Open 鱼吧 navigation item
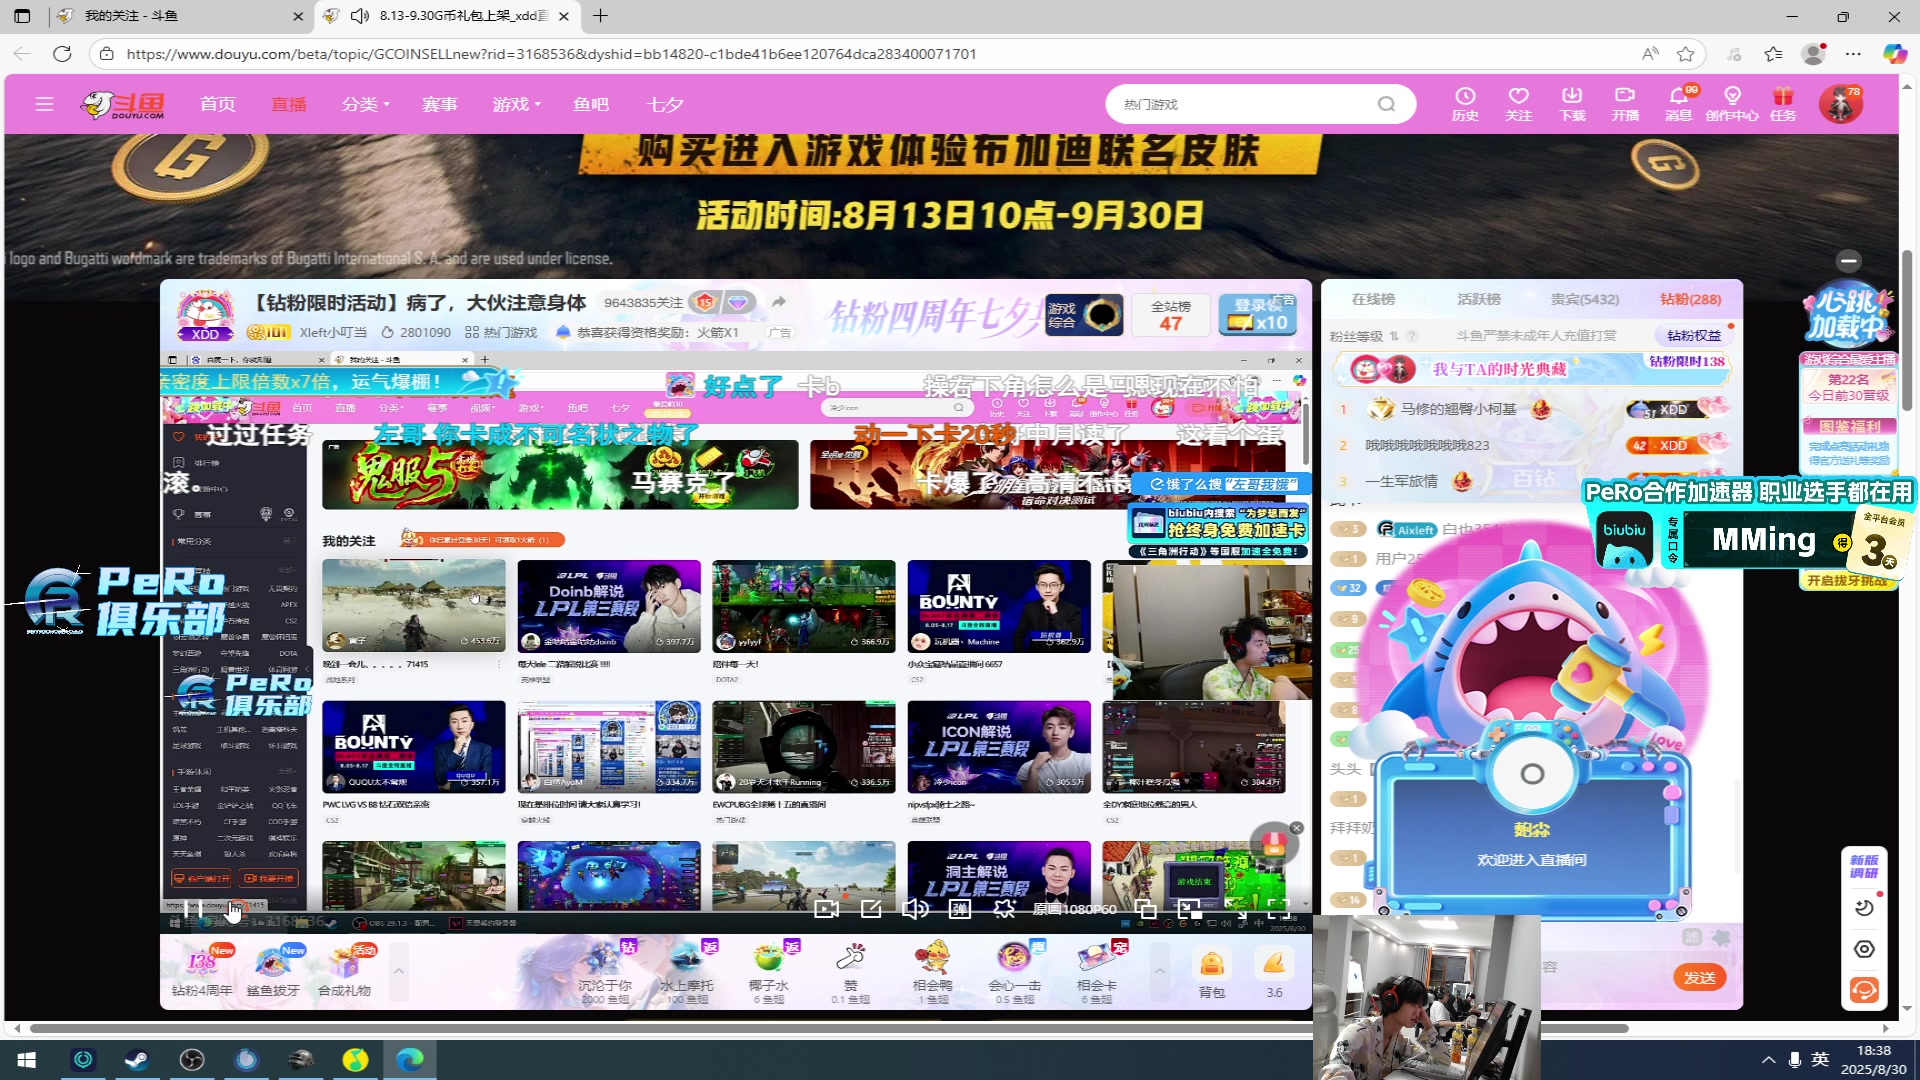 click(x=591, y=104)
